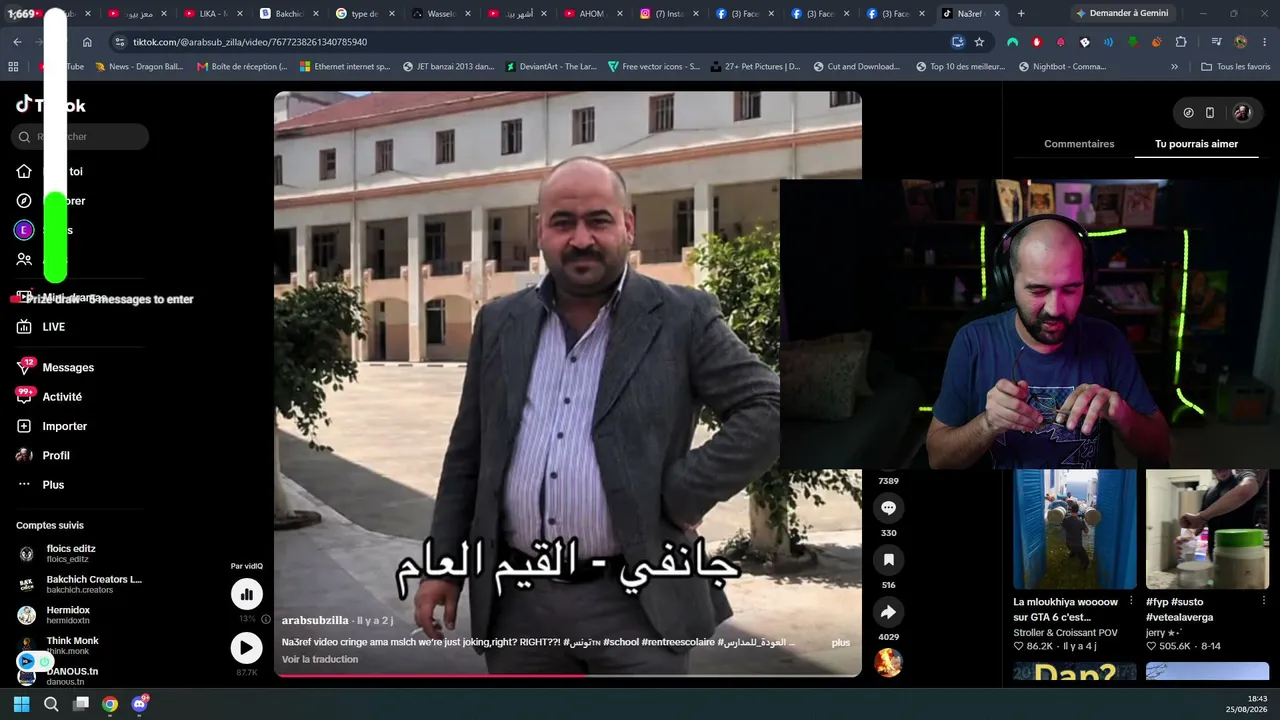This screenshot has width=1280, height=720.
Task: Open the options menu for #fyp #susto video
Action: 1263,602
